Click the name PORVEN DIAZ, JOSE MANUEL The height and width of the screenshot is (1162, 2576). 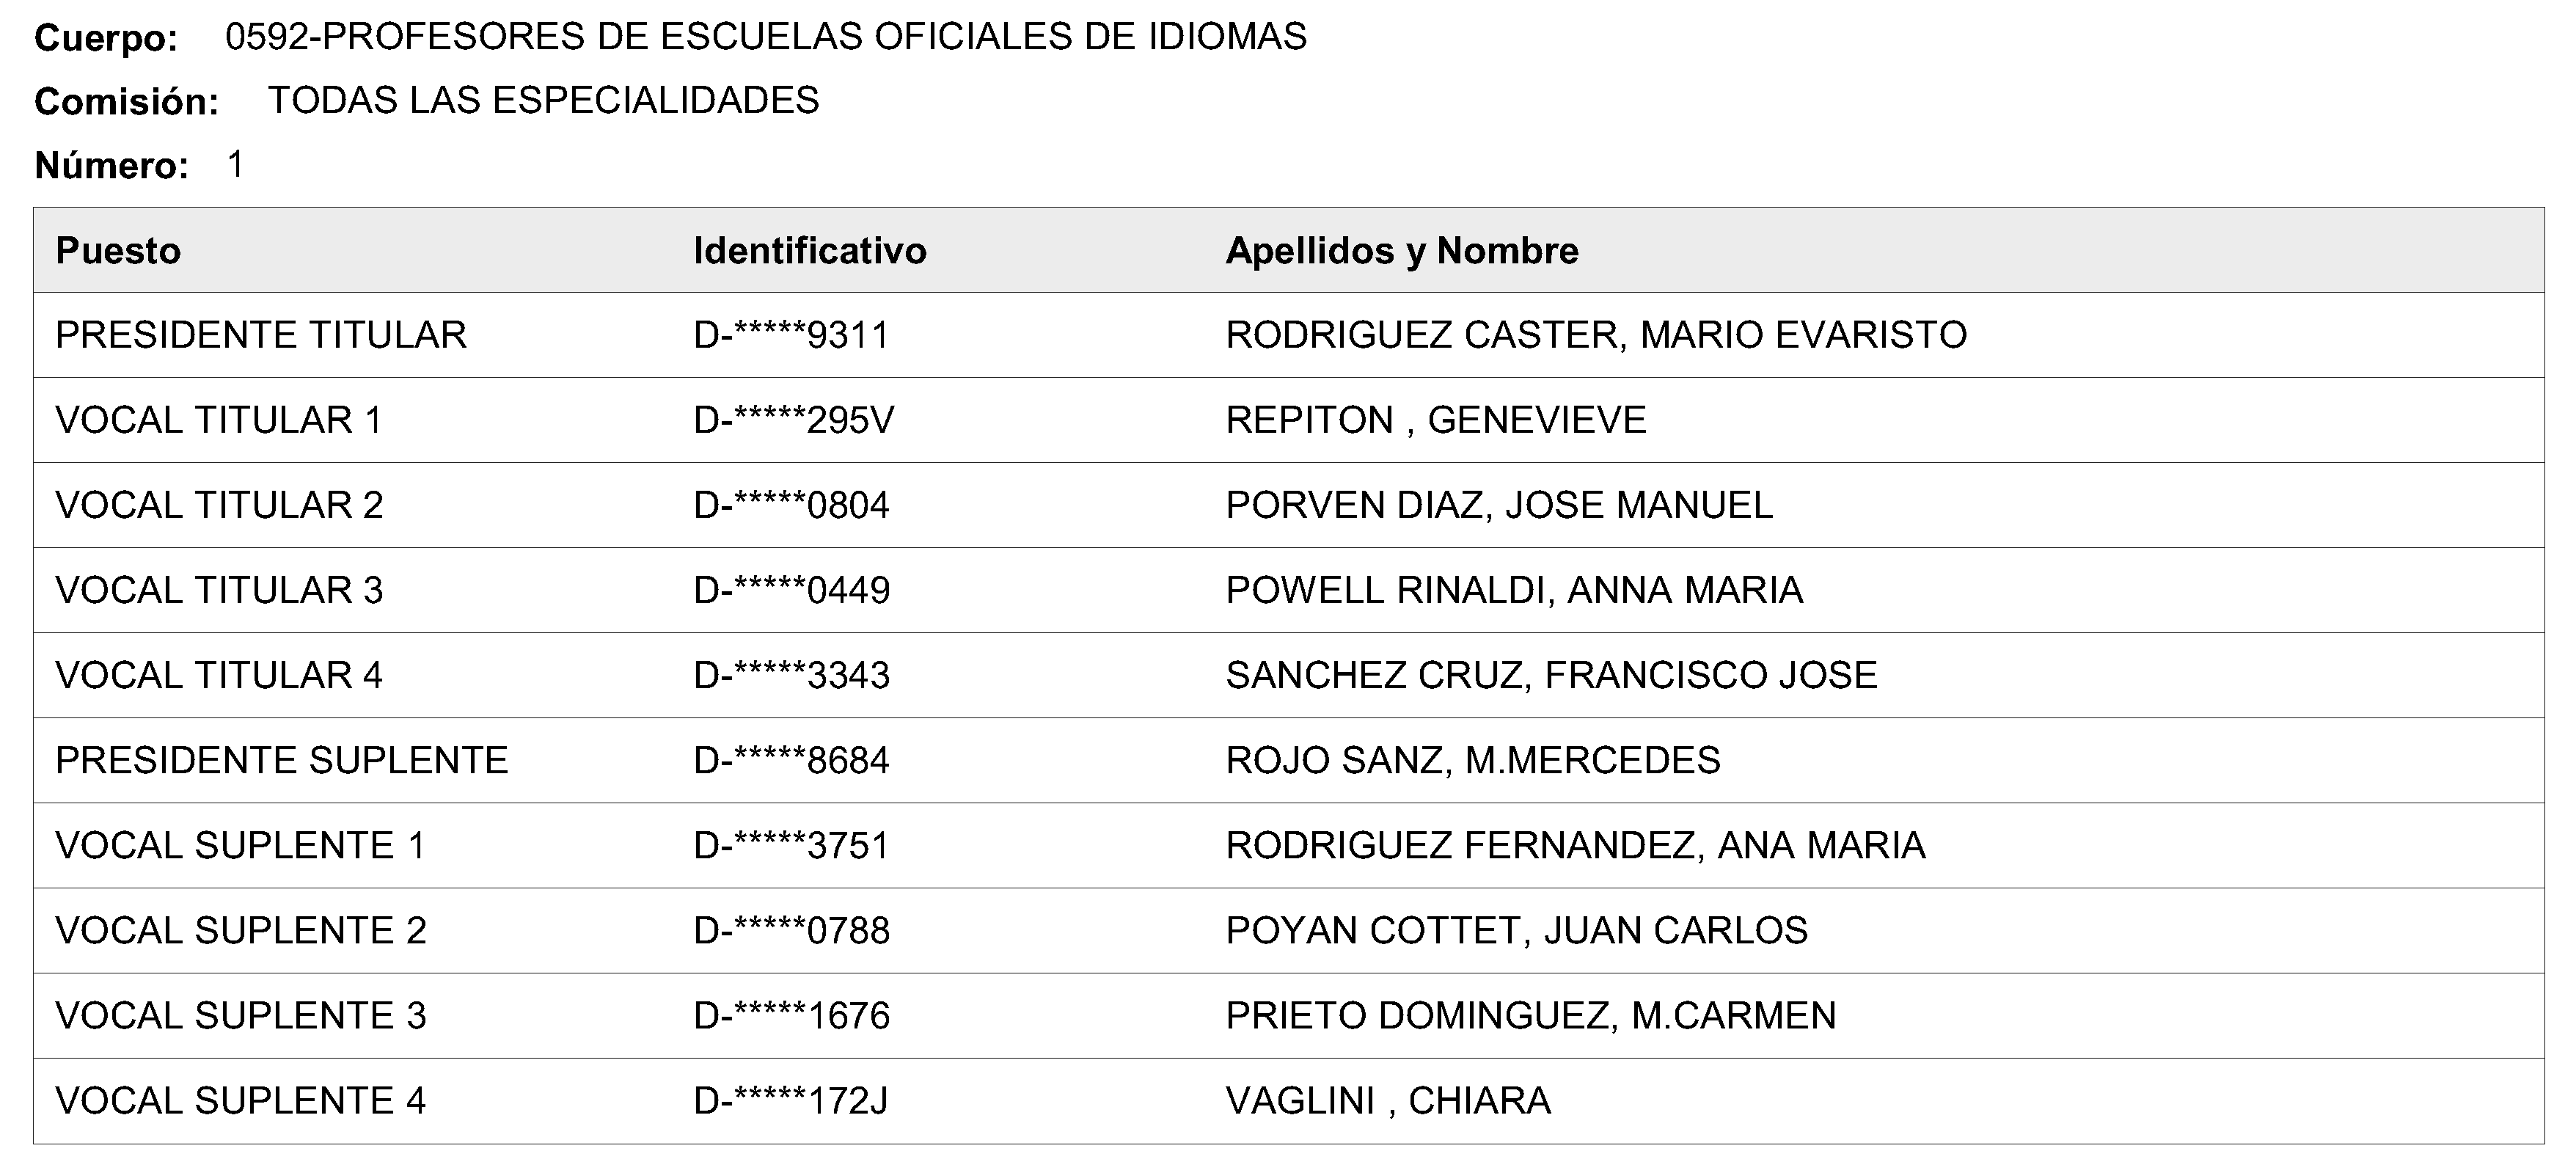click(1498, 505)
